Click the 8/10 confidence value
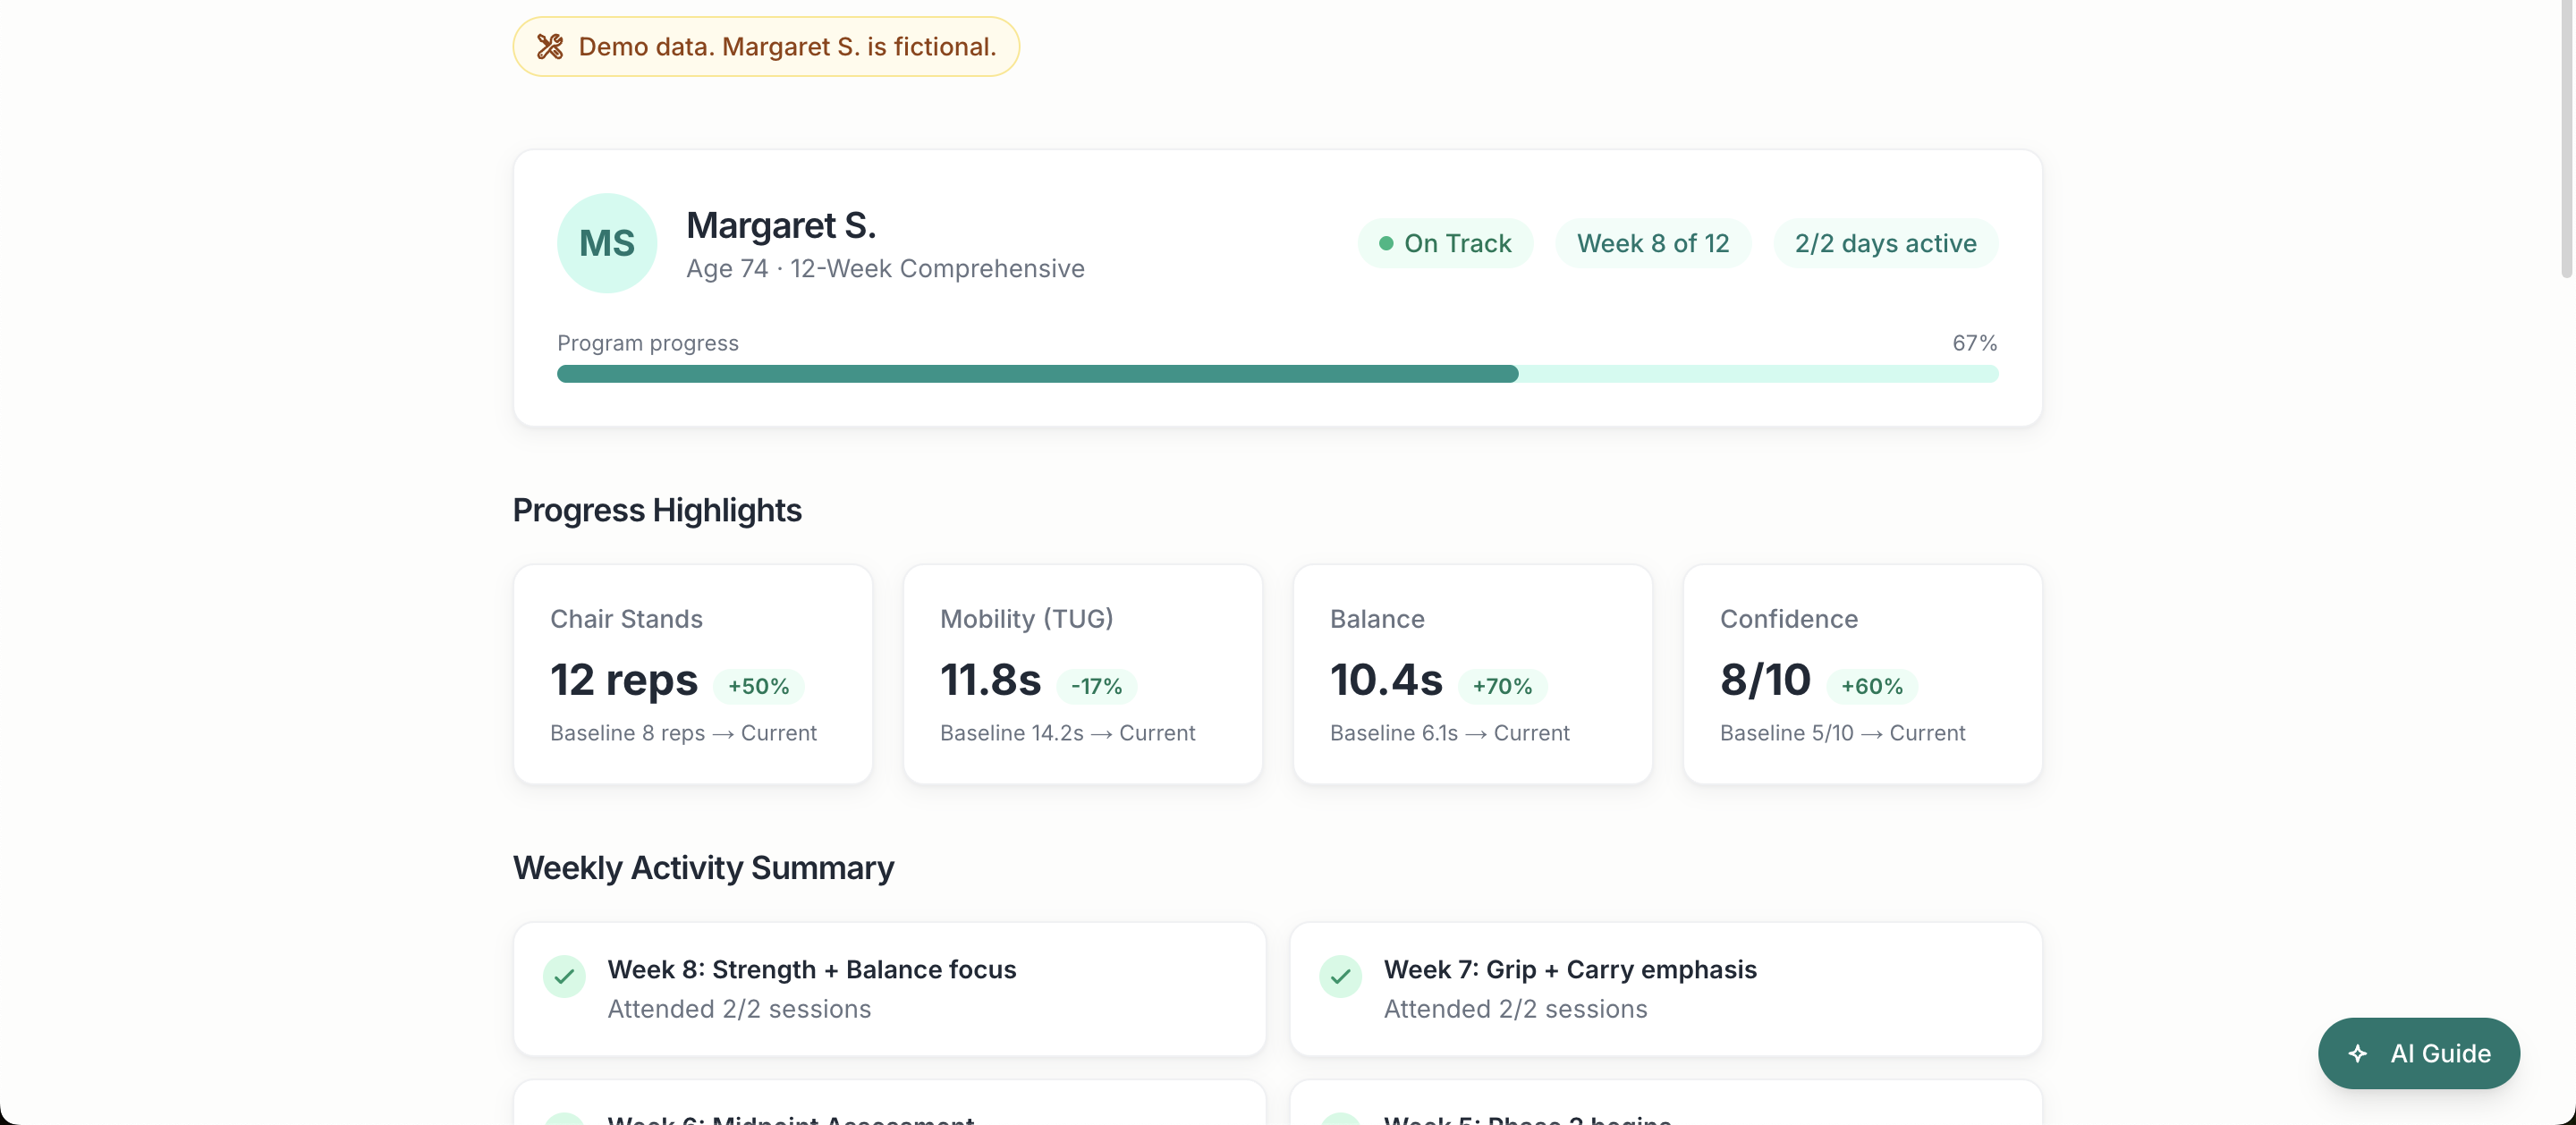 pos(1765,680)
